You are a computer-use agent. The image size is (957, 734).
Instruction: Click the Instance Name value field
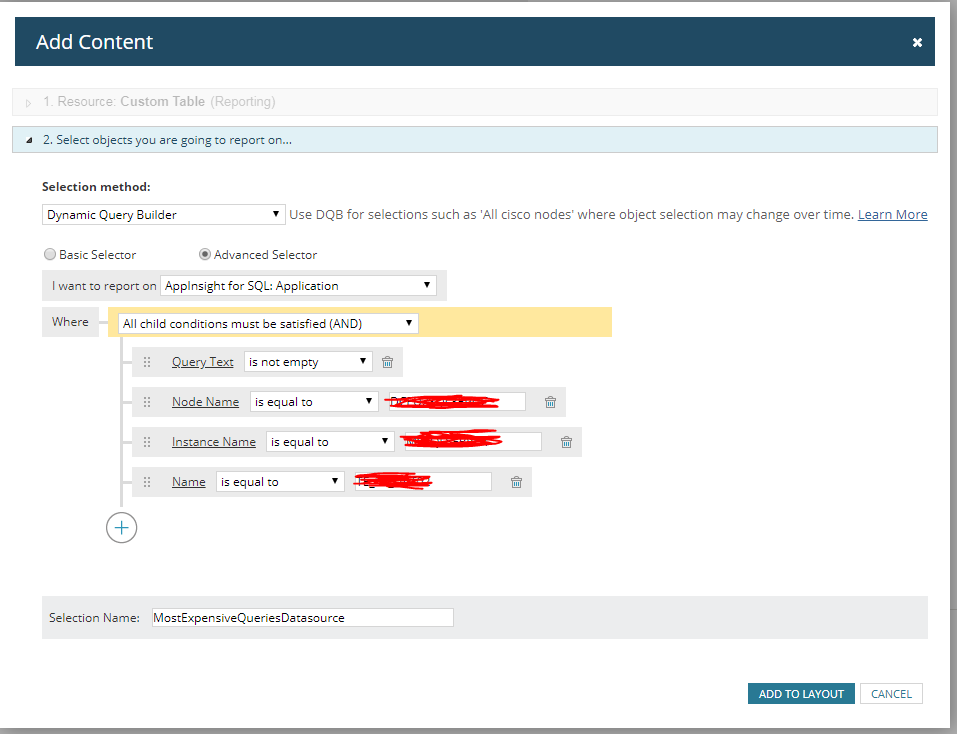point(473,442)
